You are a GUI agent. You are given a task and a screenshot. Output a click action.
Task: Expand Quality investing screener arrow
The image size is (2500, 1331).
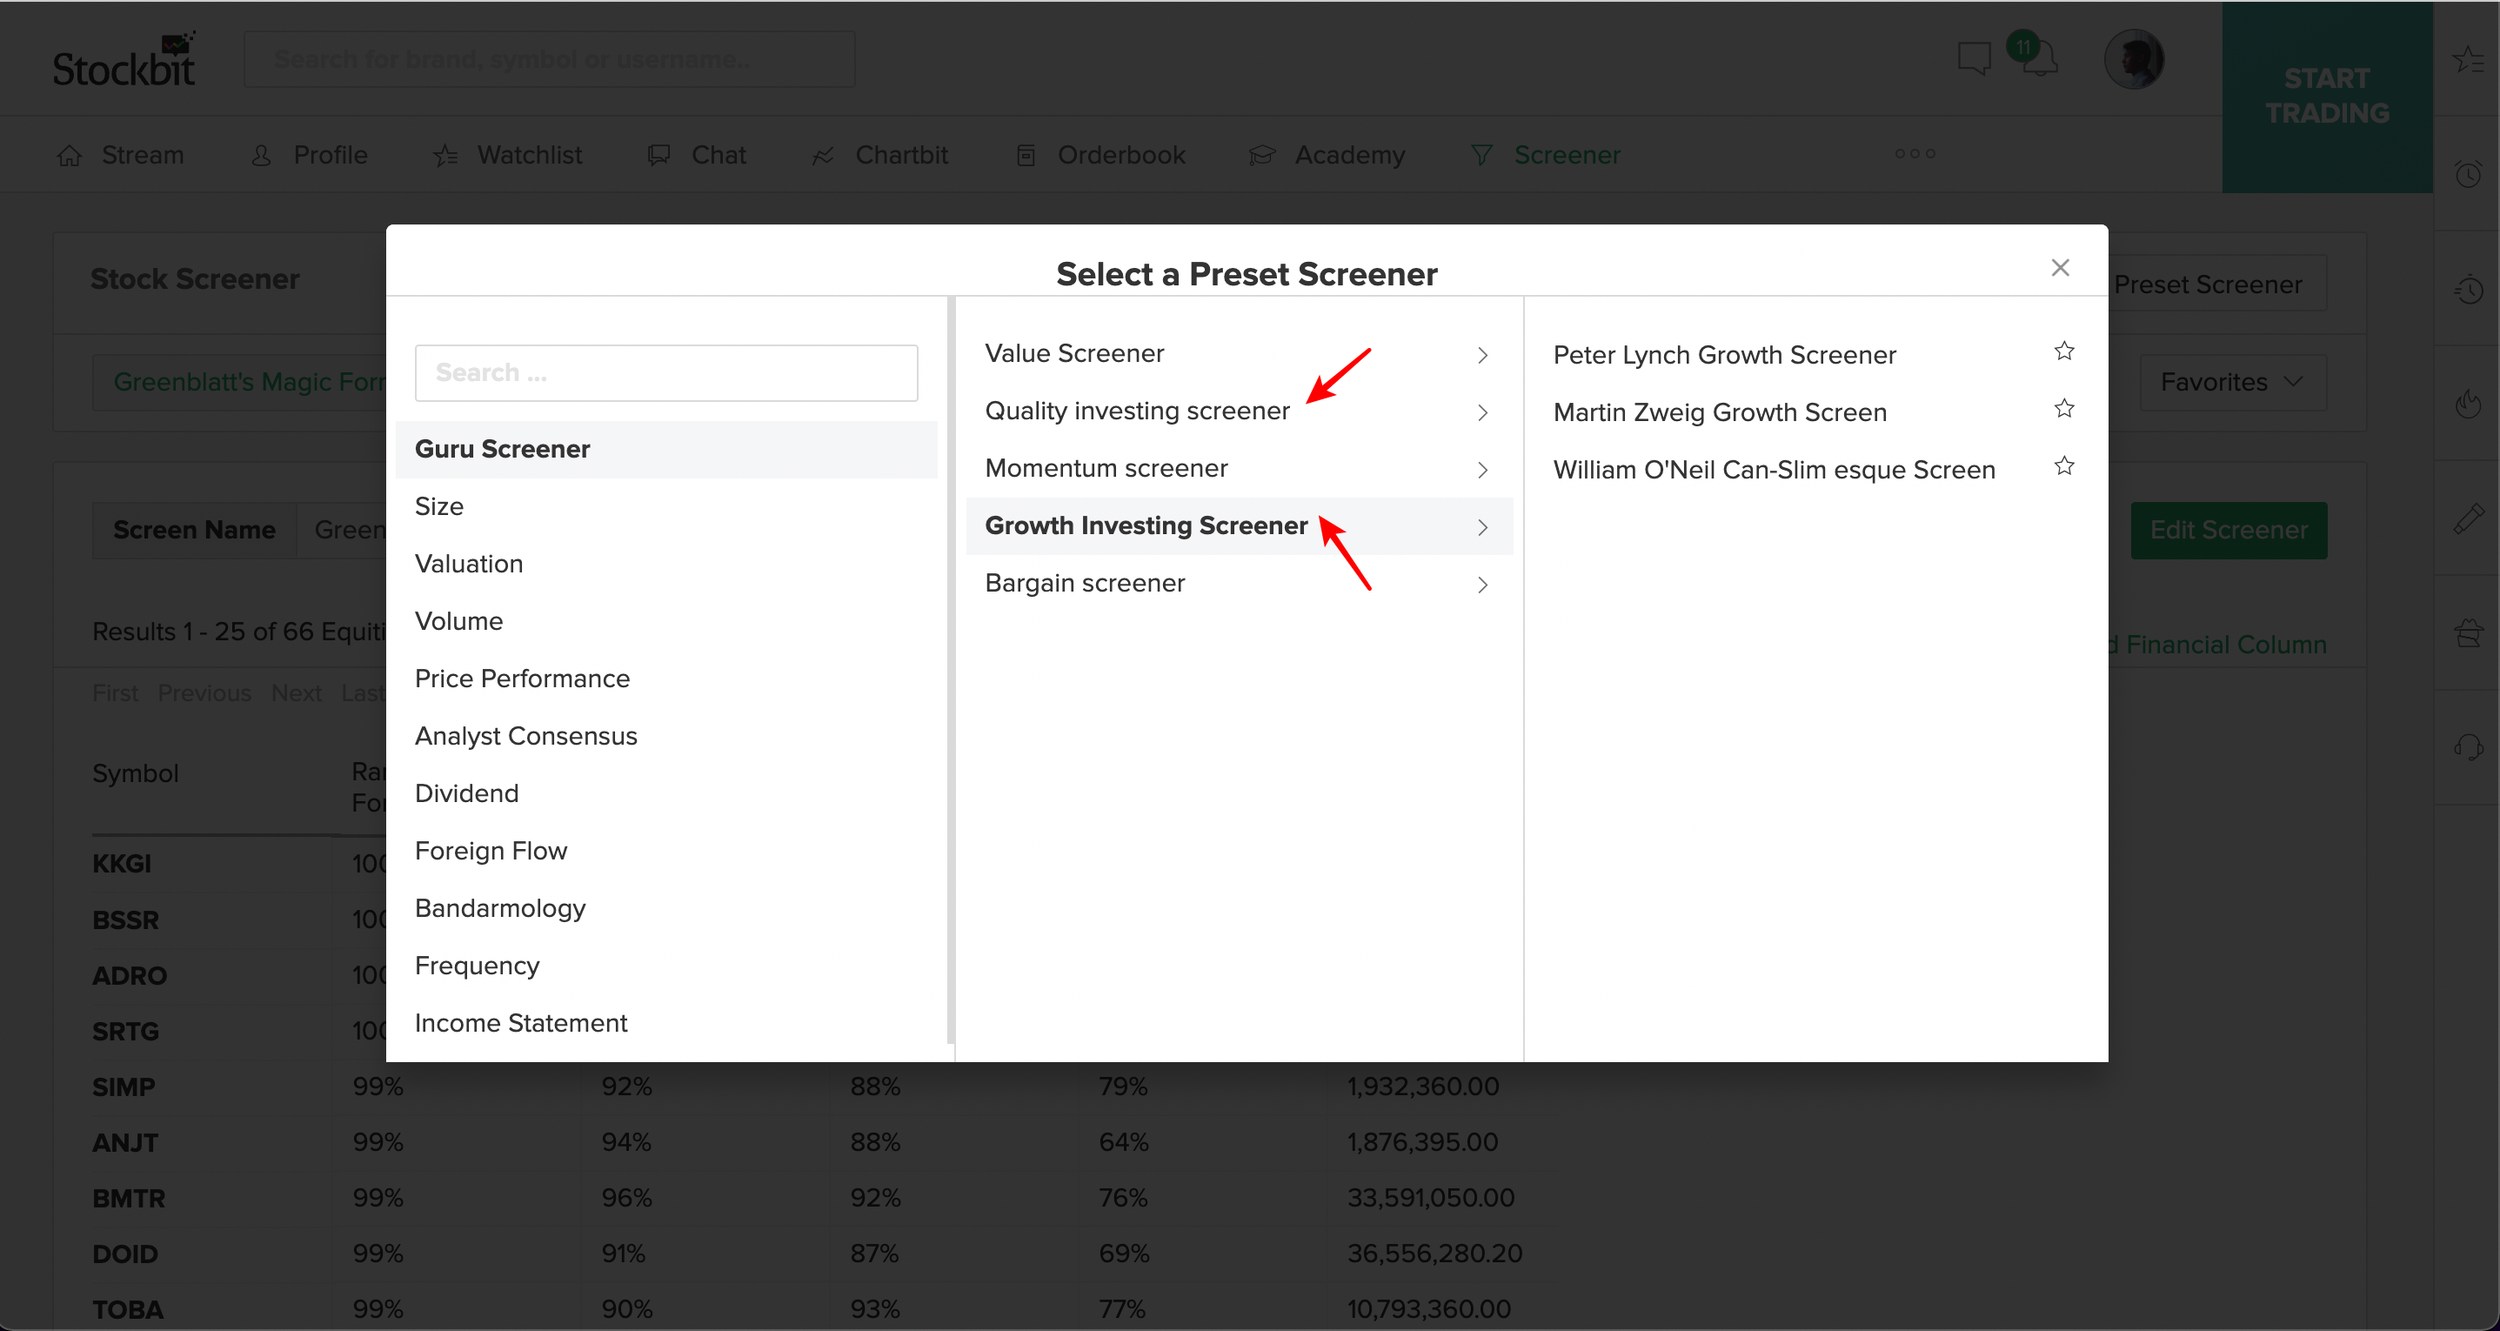click(x=1483, y=412)
